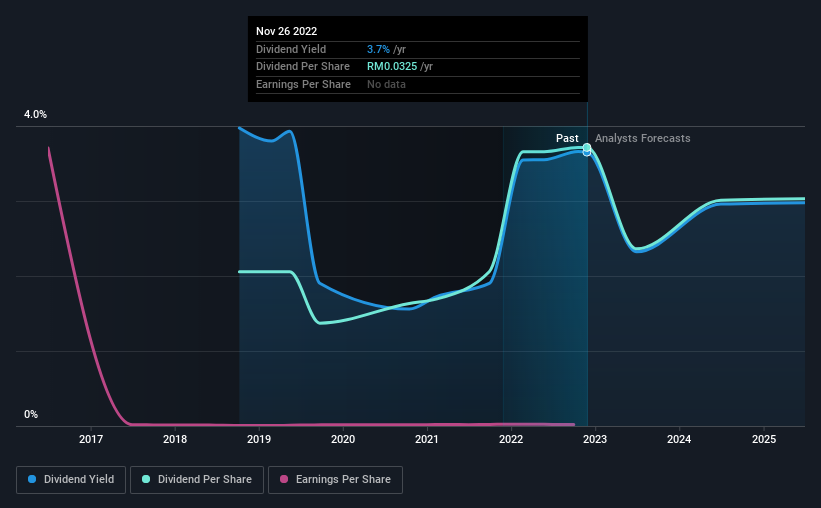Click the 4.0% y-axis label
This screenshot has height=508, width=821.
point(35,114)
